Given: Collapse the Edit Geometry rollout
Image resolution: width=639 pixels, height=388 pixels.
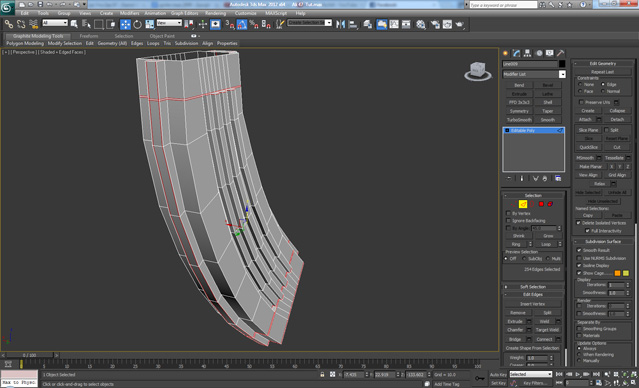Looking at the screenshot, I should coord(603,64).
